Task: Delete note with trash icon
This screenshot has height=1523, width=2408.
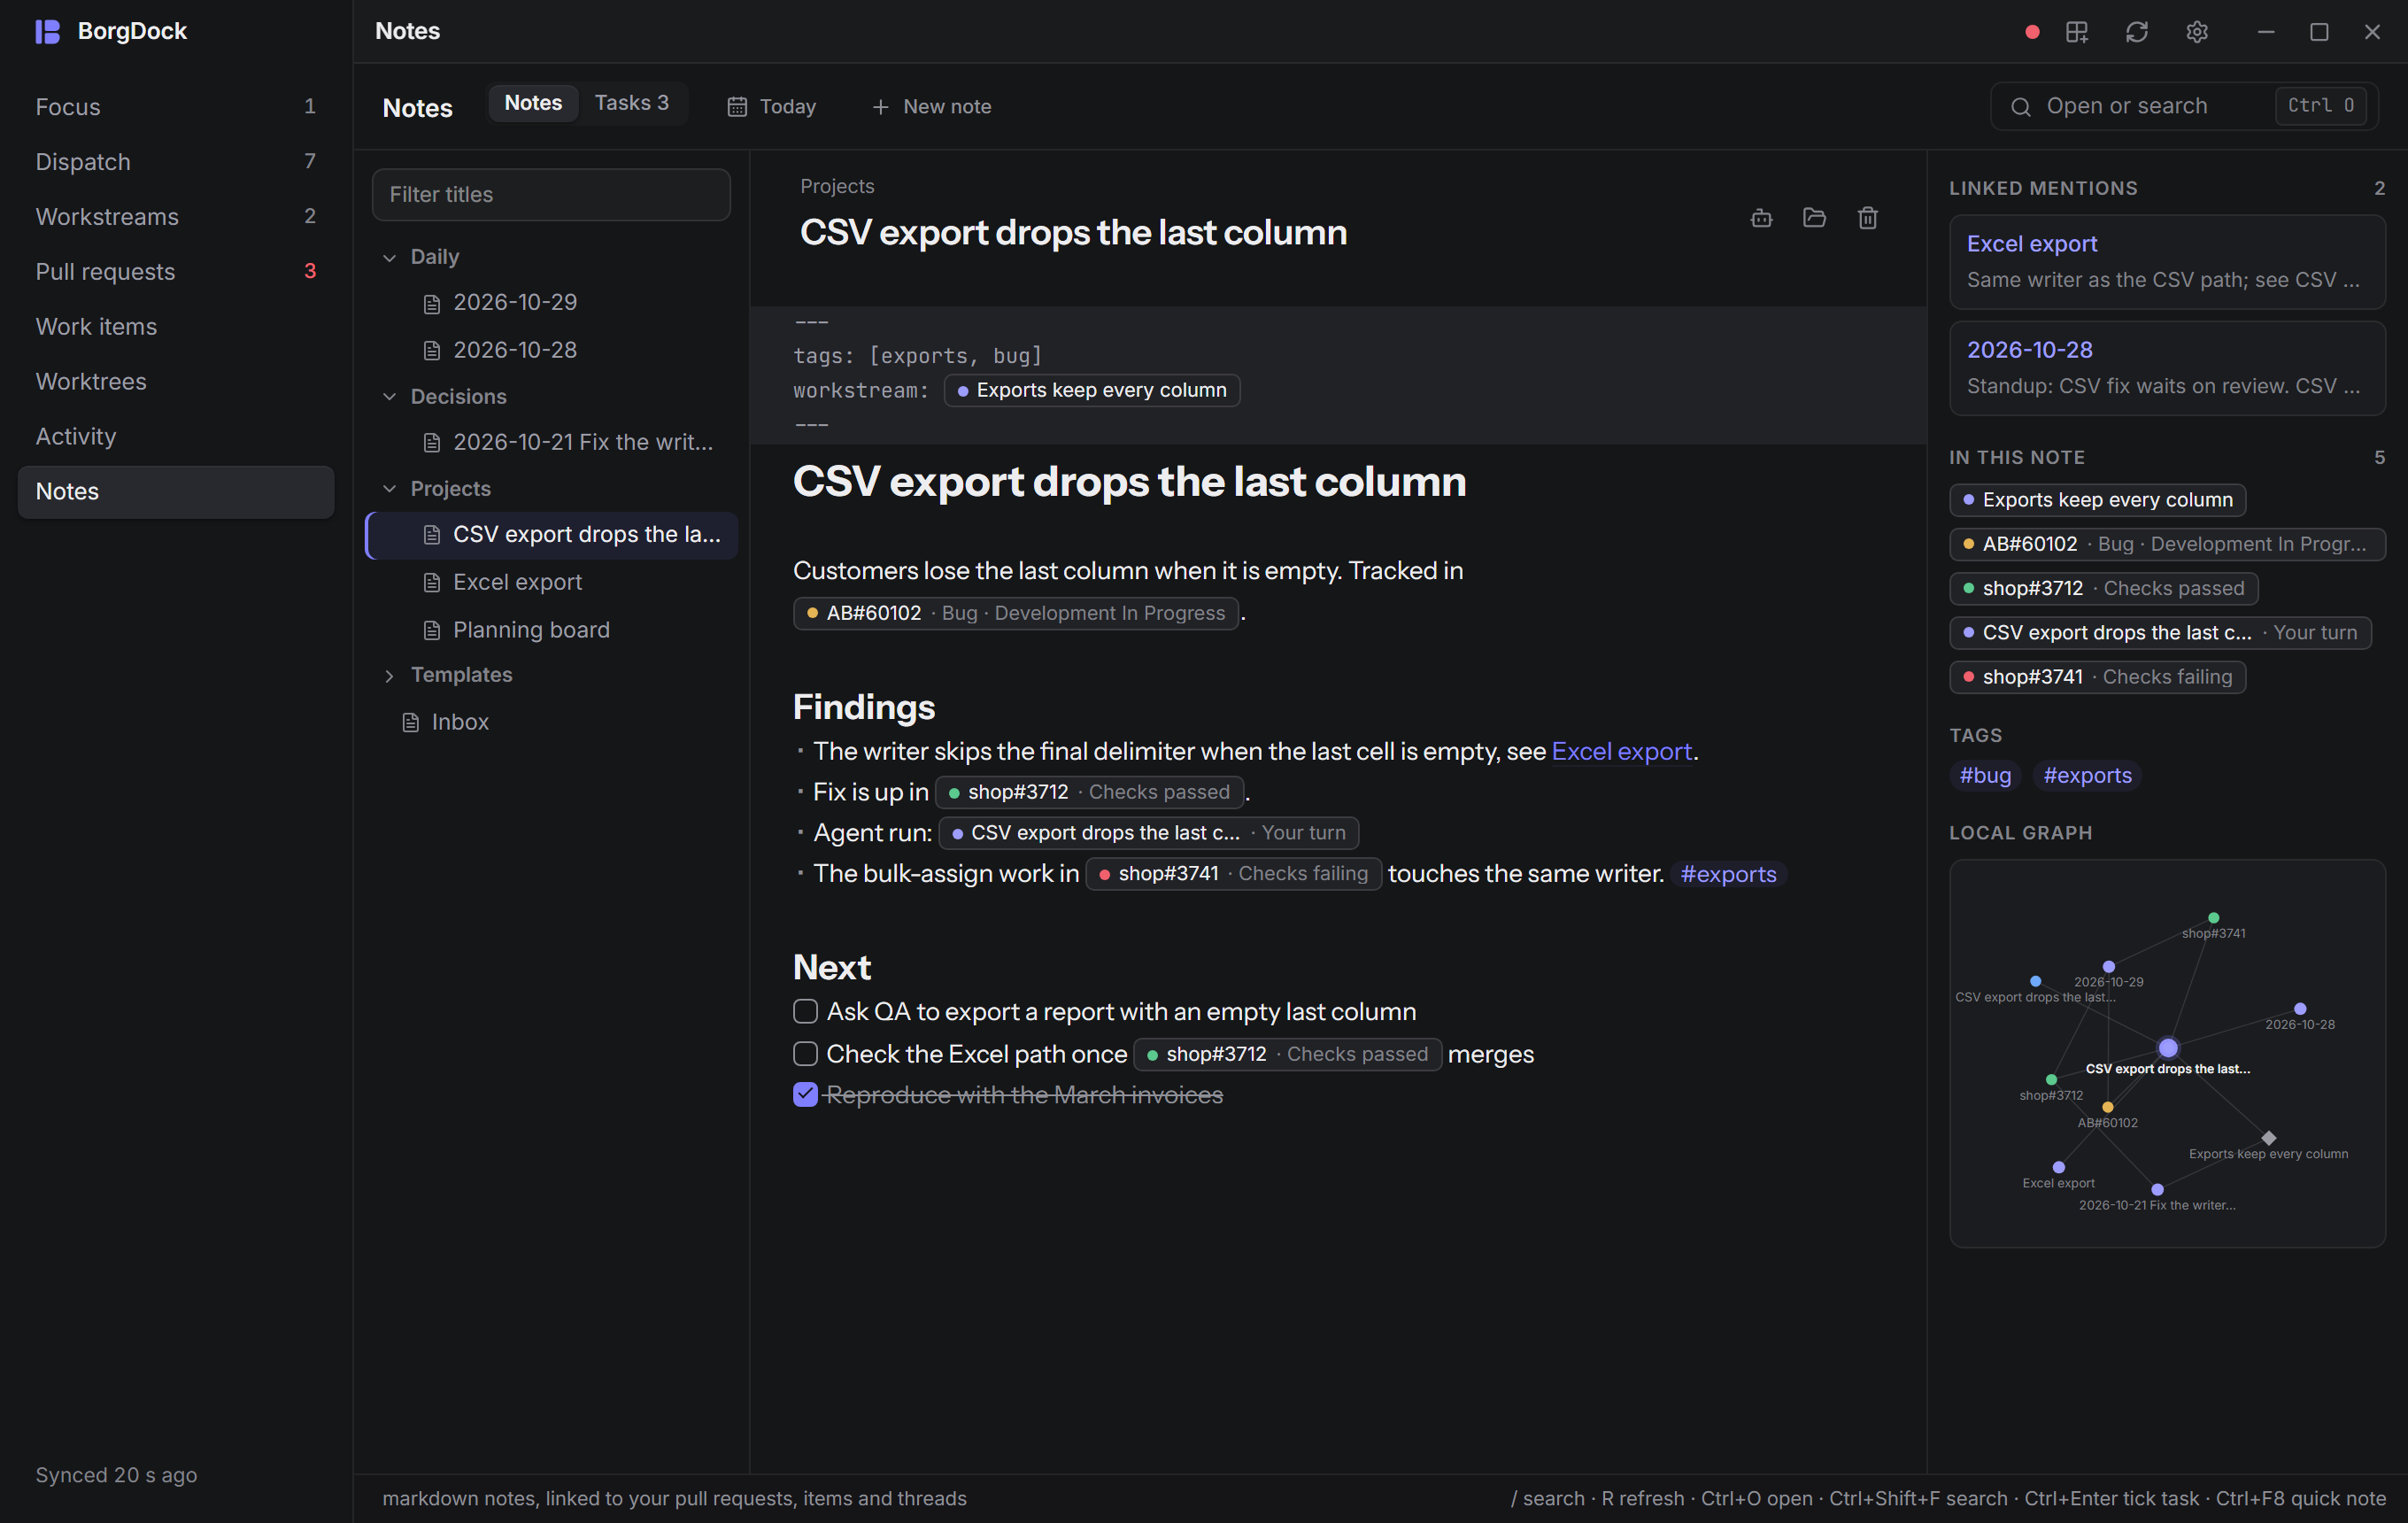Action: pyautogui.click(x=1867, y=218)
